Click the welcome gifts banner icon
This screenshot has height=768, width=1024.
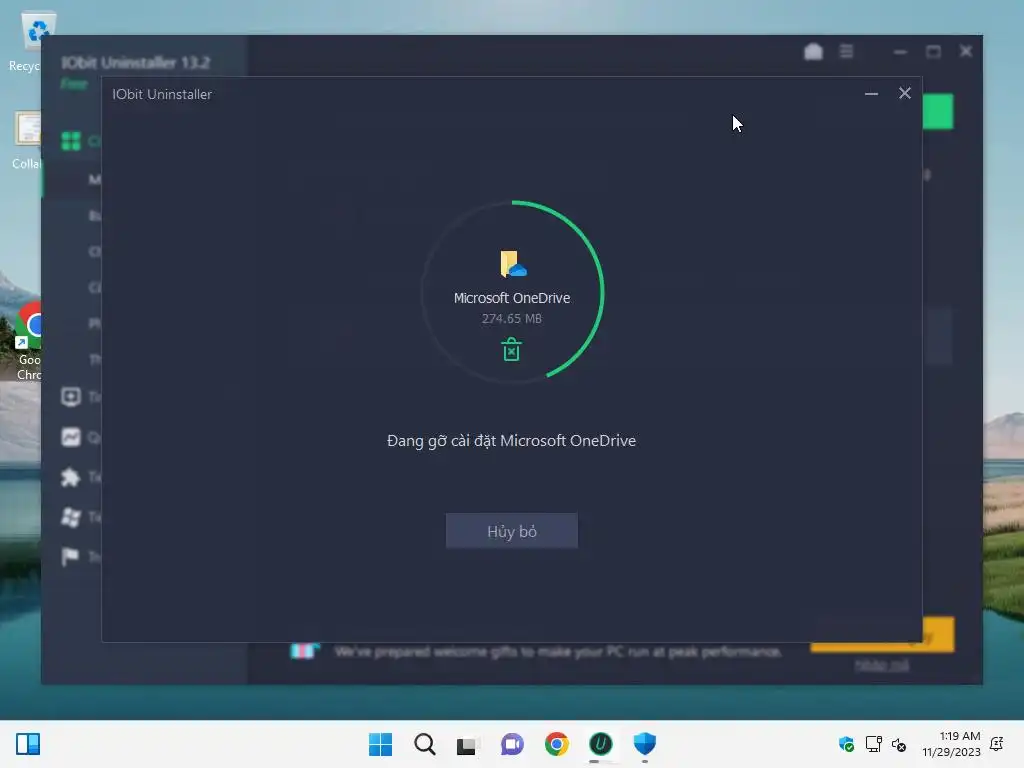click(304, 650)
